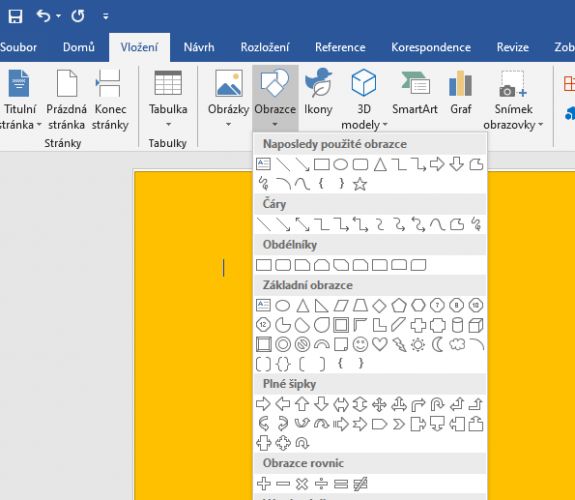
Task: Select the cube shape in Základní obrazce
Action: point(476,325)
